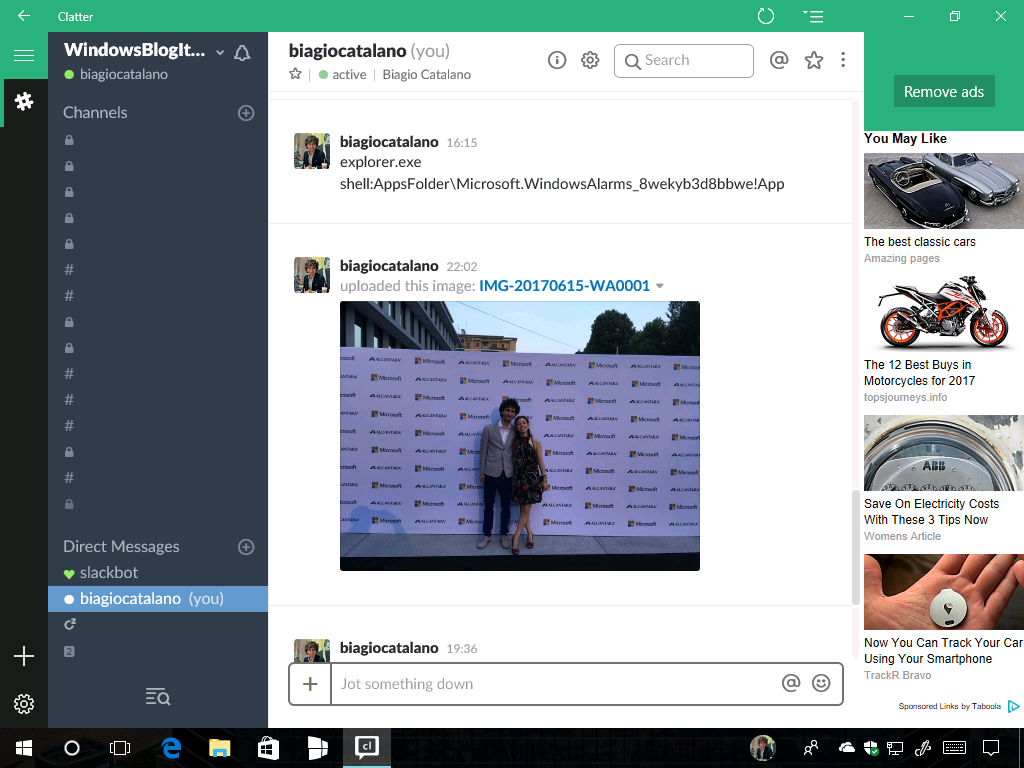The height and width of the screenshot is (768, 1024).
Task: Open the motorcycle ad image
Action: tap(944, 313)
